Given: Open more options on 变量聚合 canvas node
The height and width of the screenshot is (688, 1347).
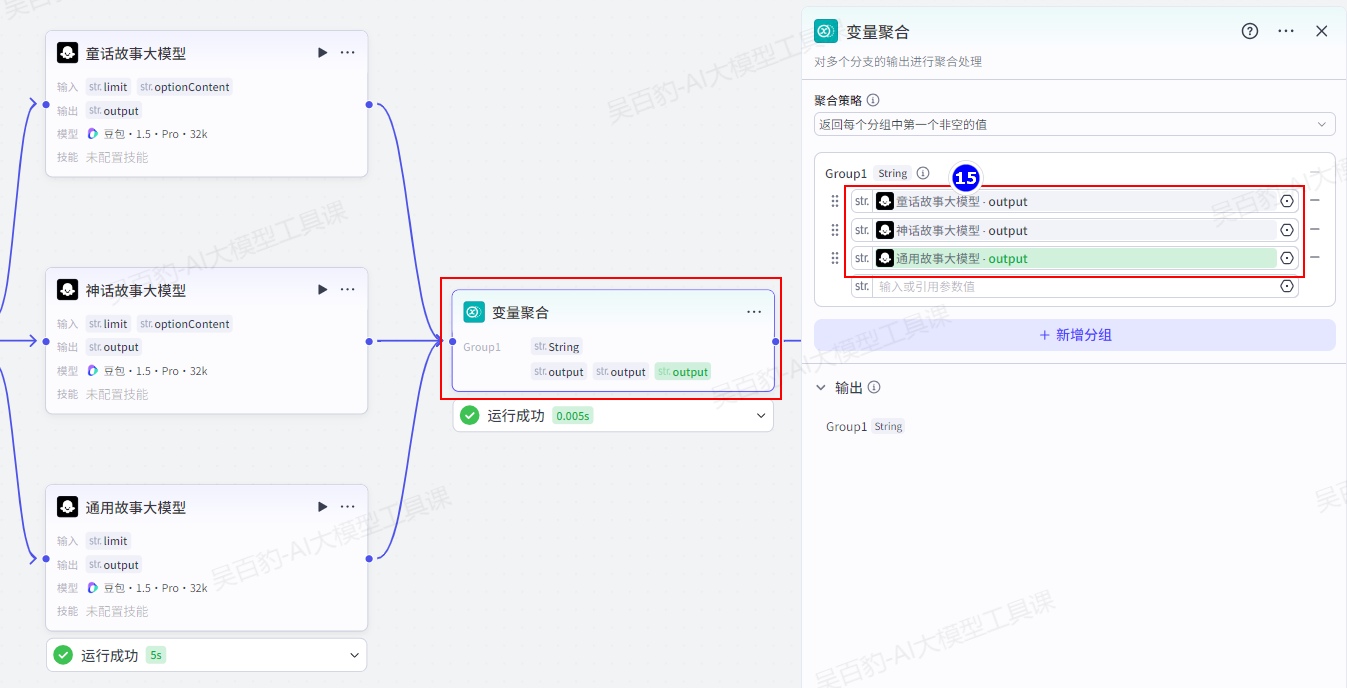Looking at the screenshot, I should click(754, 312).
